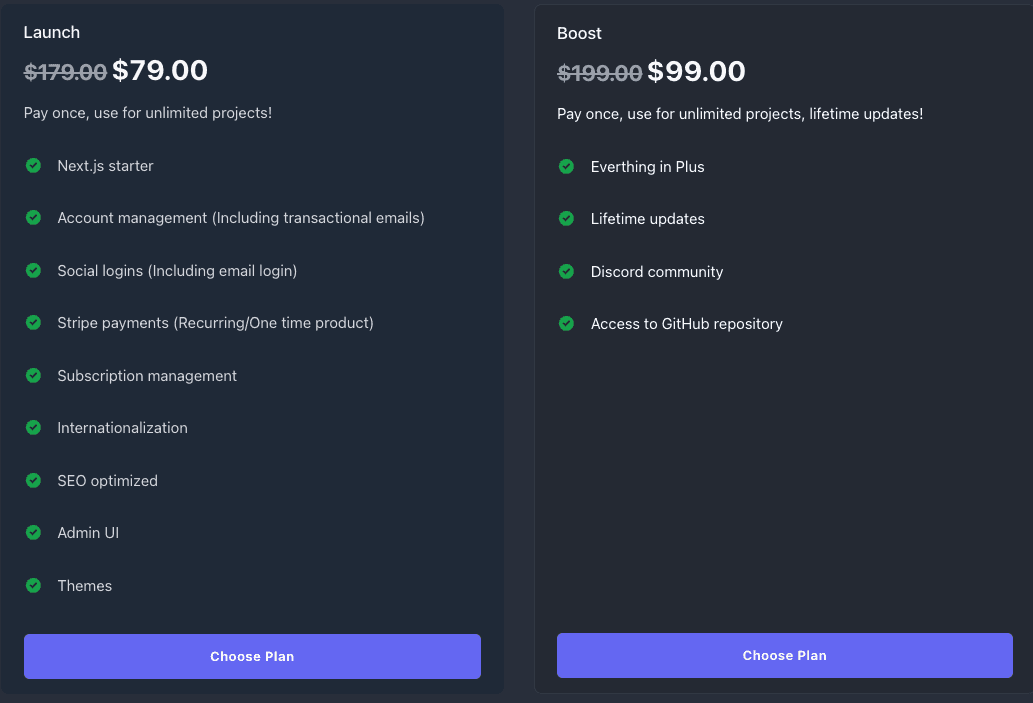Click Choose Plan for the Launch plan
Viewport: 1033px width, 703px height.
(x=252, y=656)
